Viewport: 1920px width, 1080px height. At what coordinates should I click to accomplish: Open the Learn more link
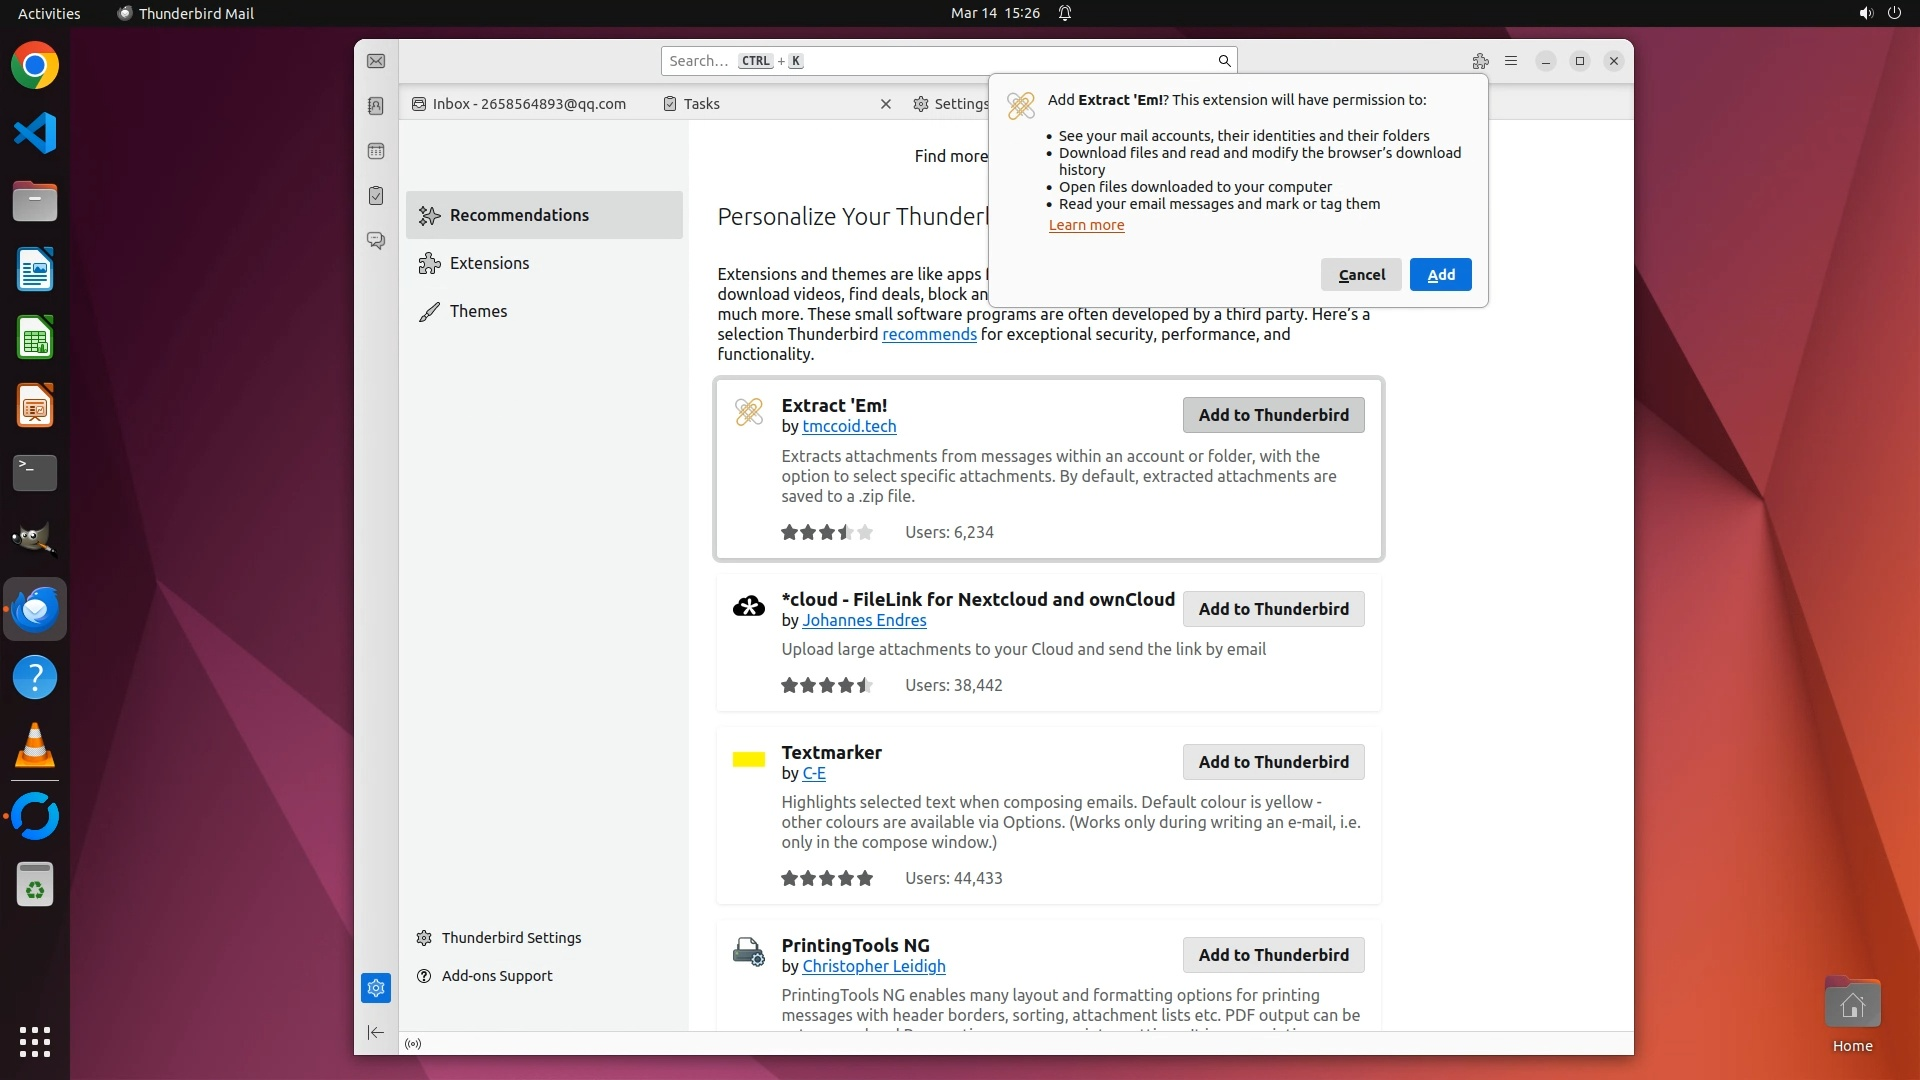pyautogui.click(x=1086, y=225)
